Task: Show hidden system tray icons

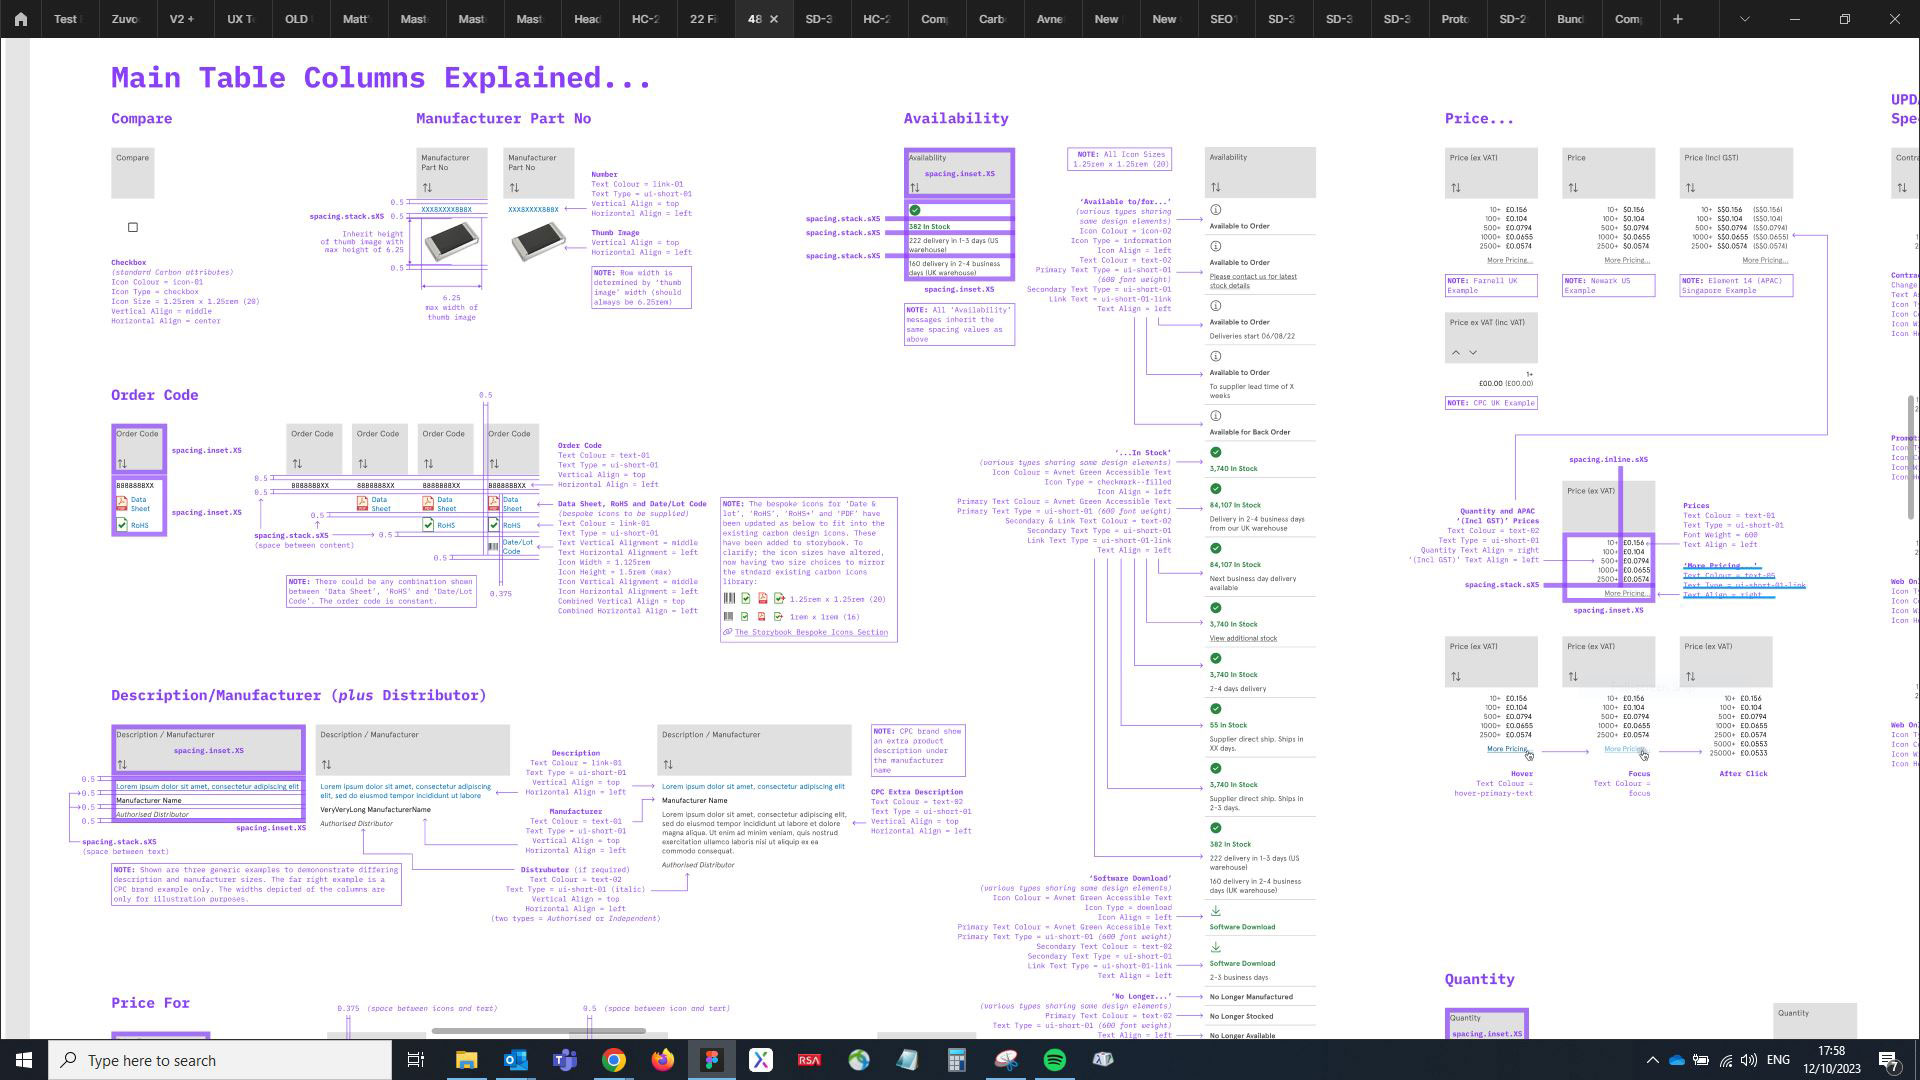Action: click(1652, 1060)
